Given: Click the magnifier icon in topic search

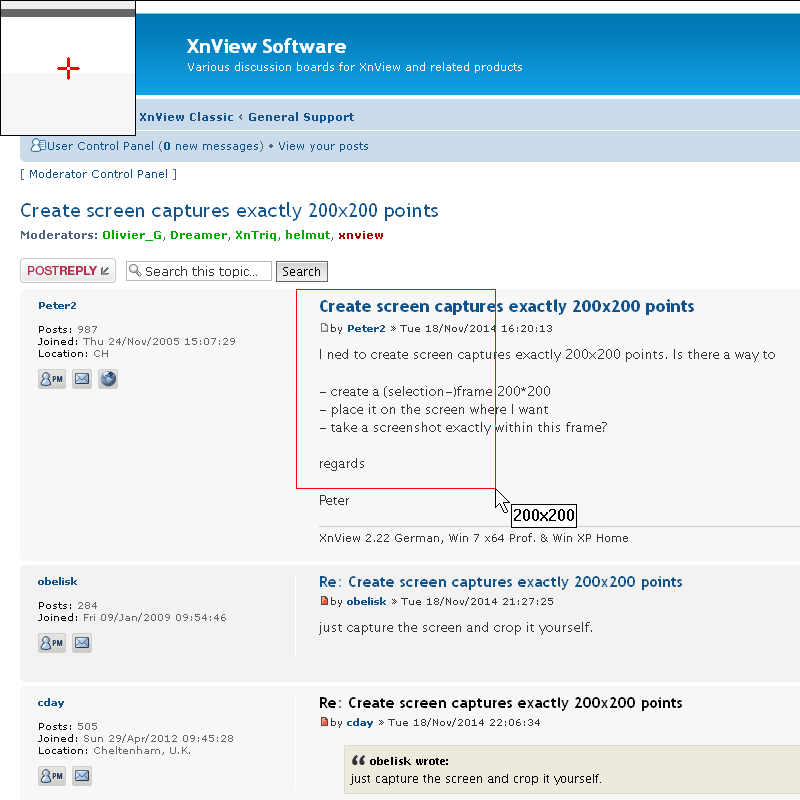Looking at the screenshot, I should (135, 270).
